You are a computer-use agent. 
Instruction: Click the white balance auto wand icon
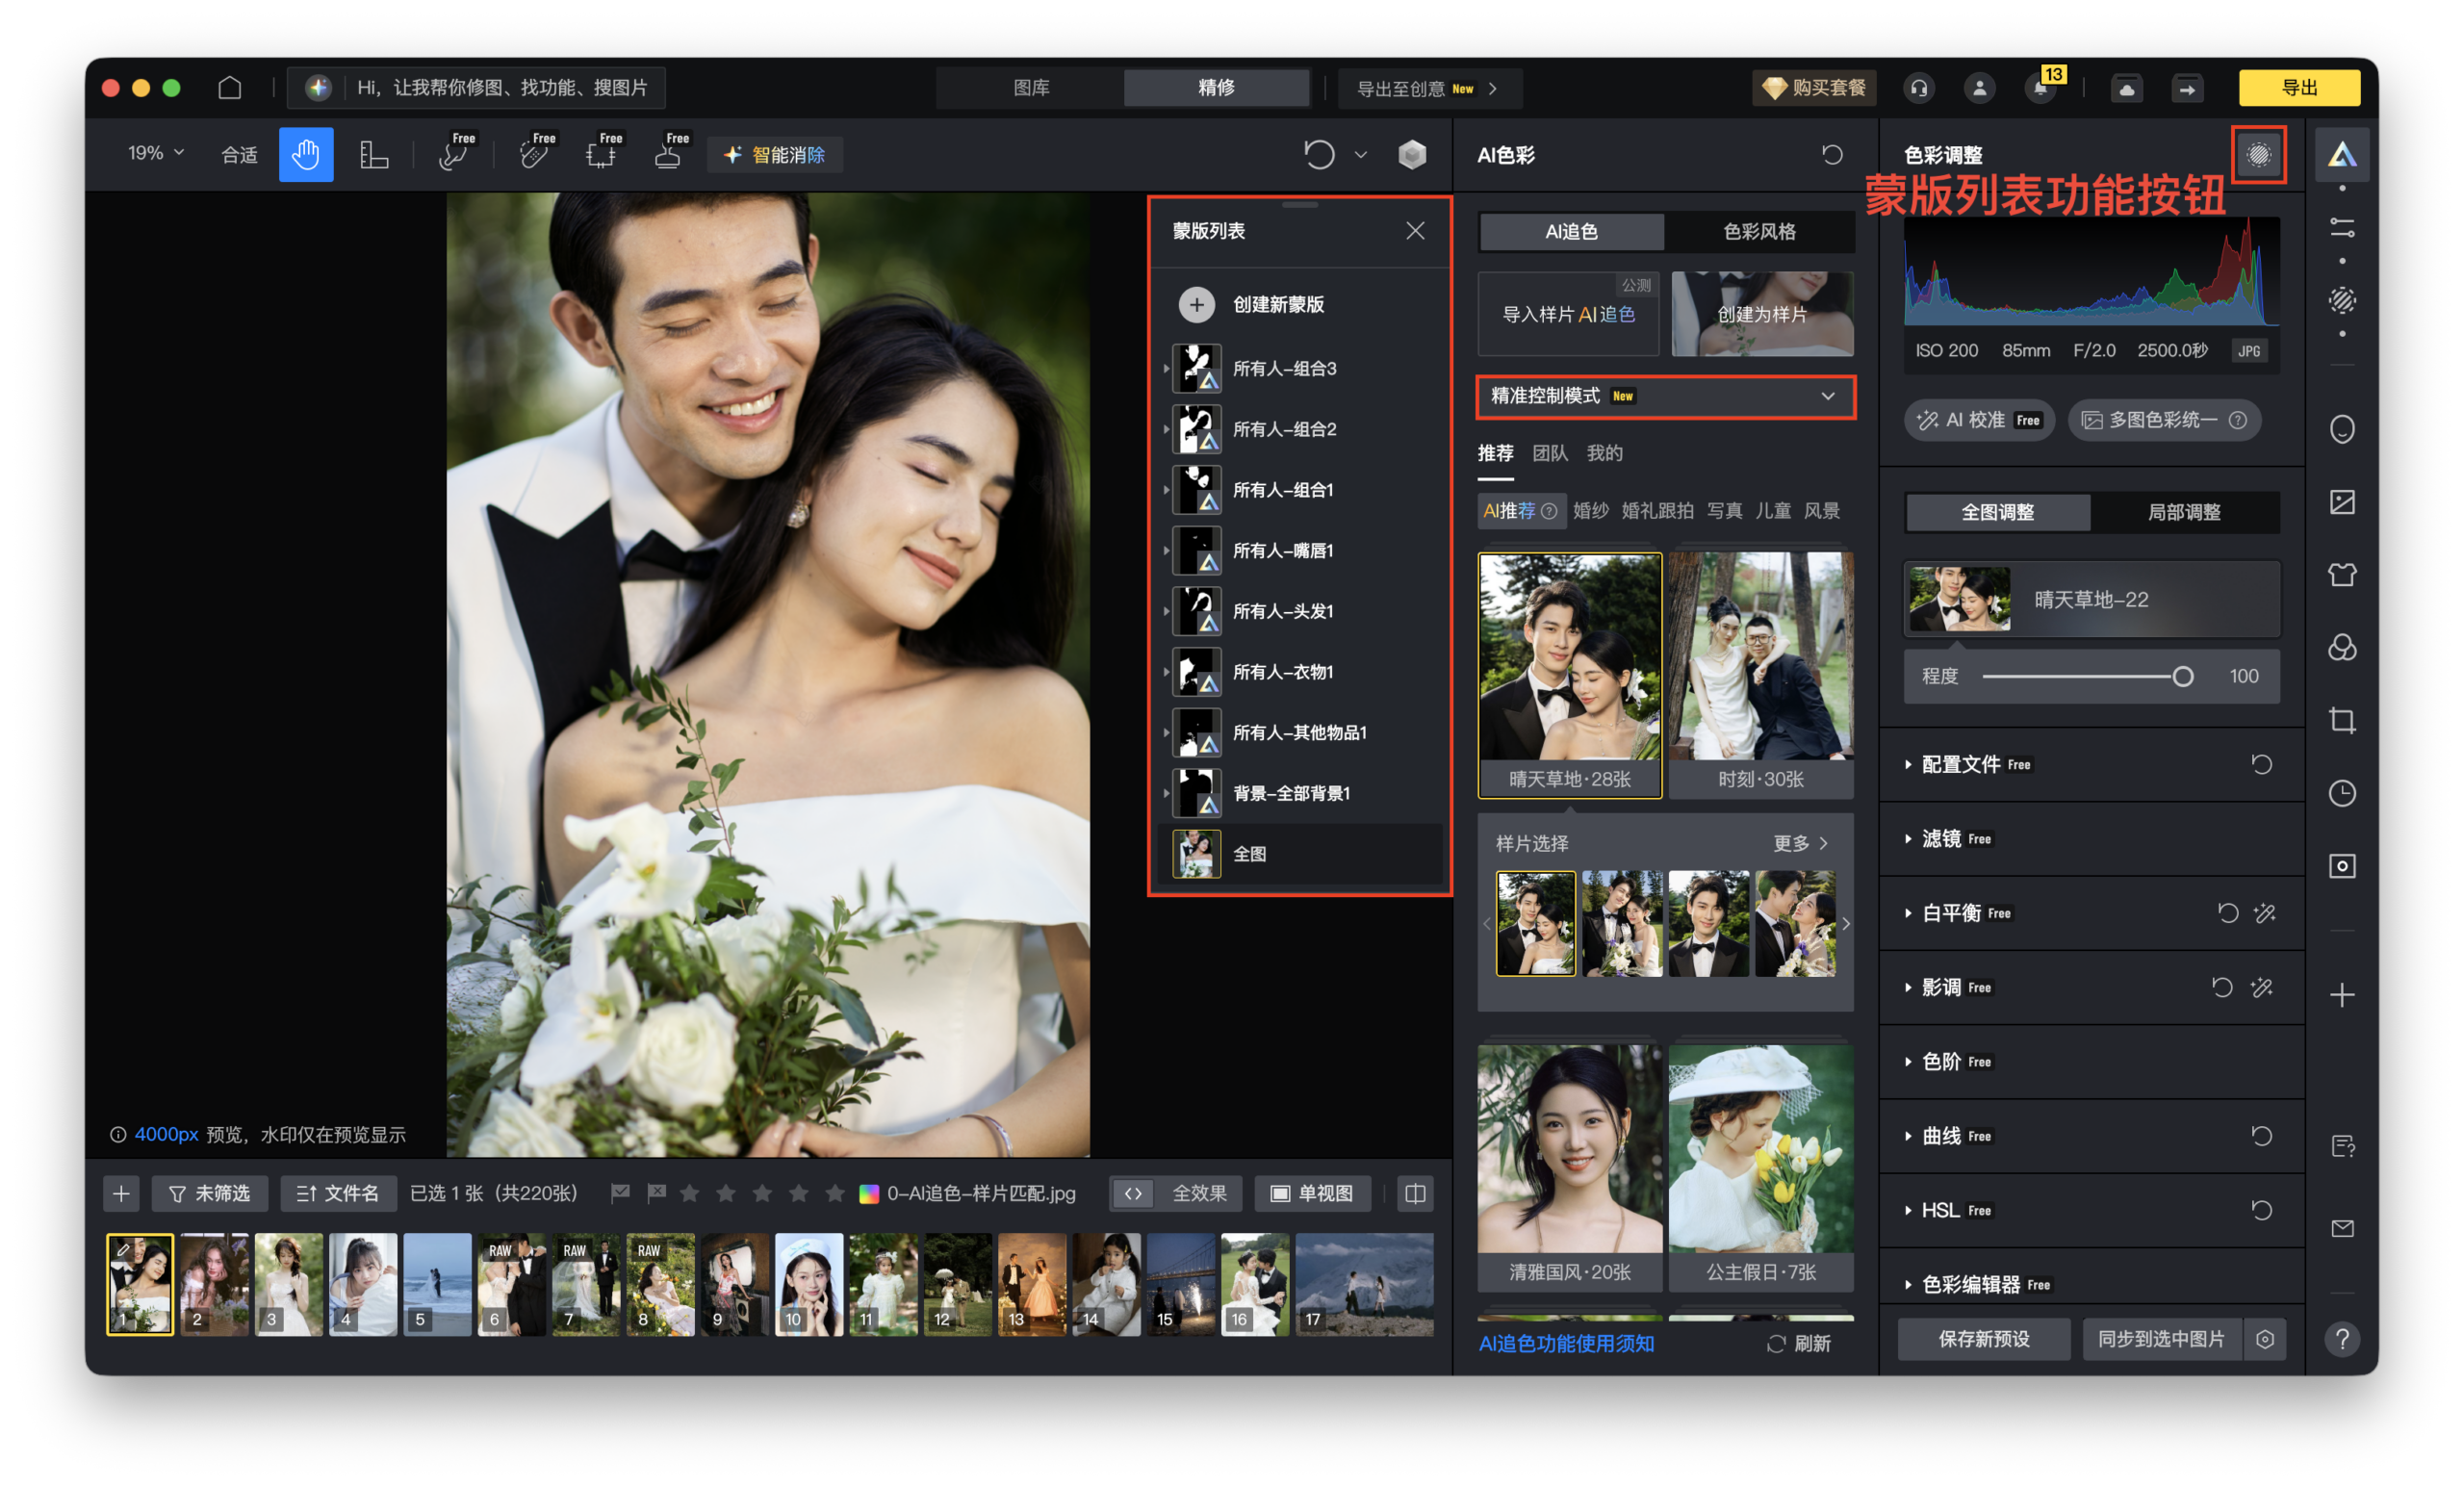(2264, 912)
